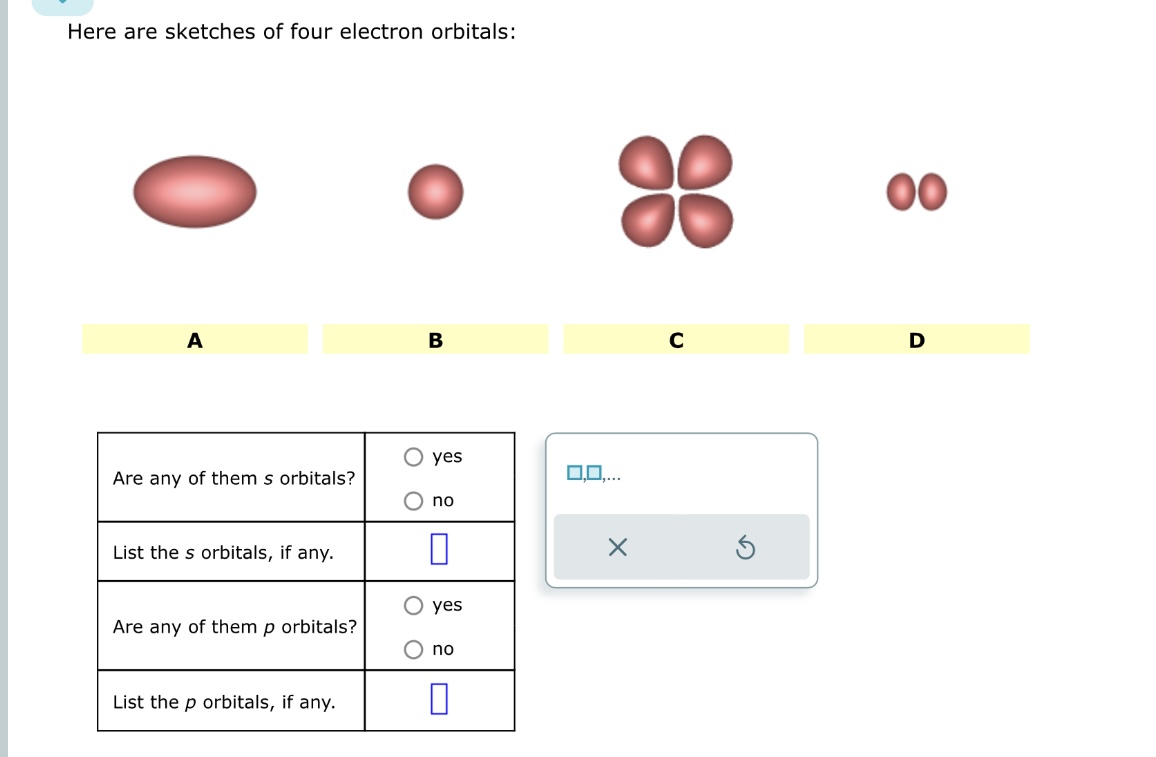
Task: Select the two-lobed orbital sketch labeled D
Action: [x=916, y=192]
